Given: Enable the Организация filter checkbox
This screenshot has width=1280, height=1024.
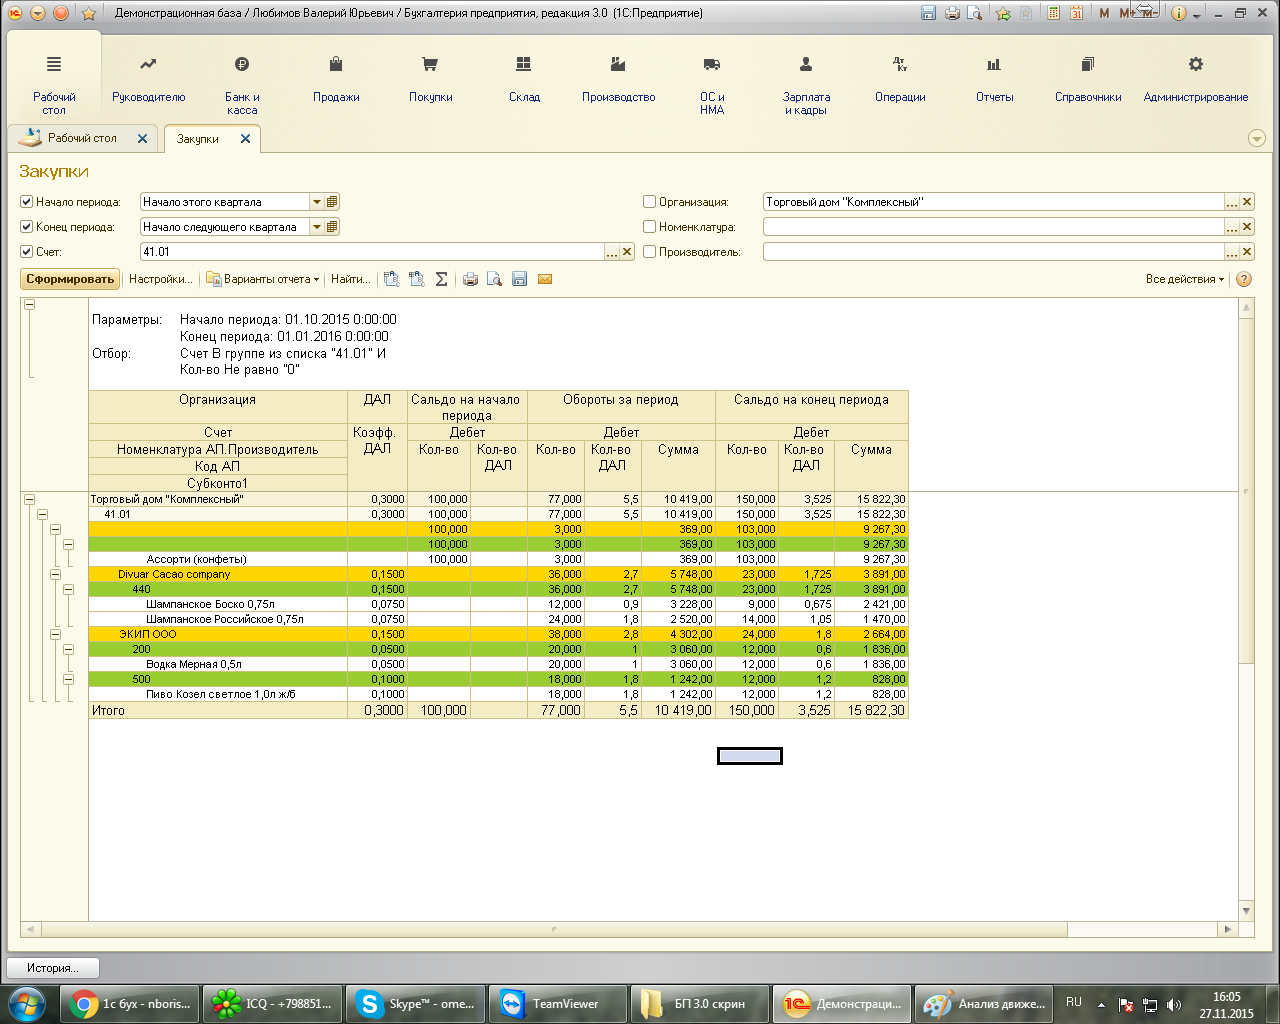Looking at the screenshot, I should (x=649, y=202).
